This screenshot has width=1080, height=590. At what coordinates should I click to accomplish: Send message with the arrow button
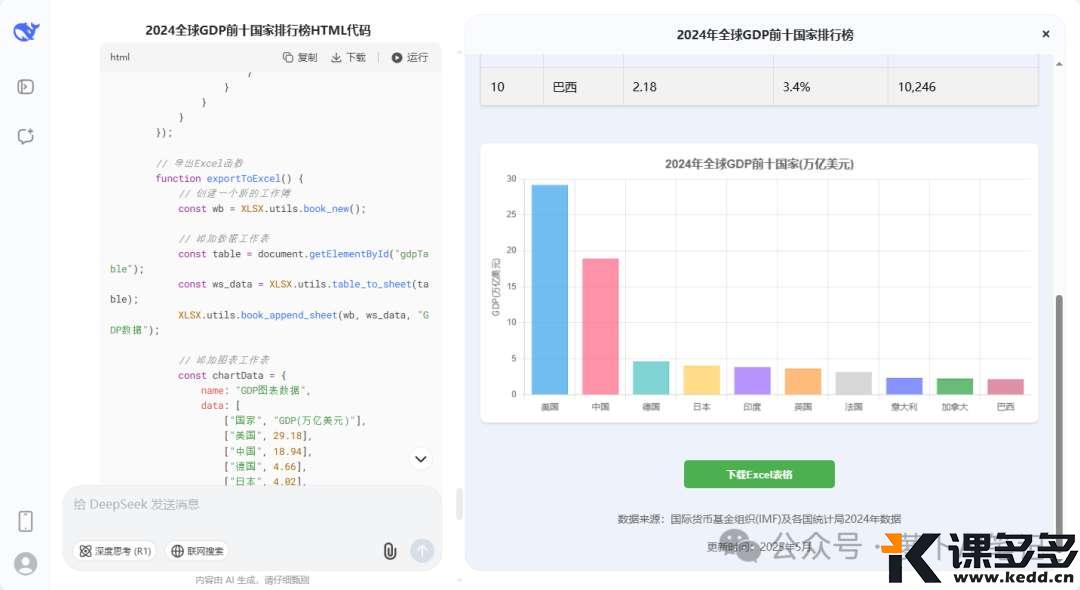[x=422, y=550]
